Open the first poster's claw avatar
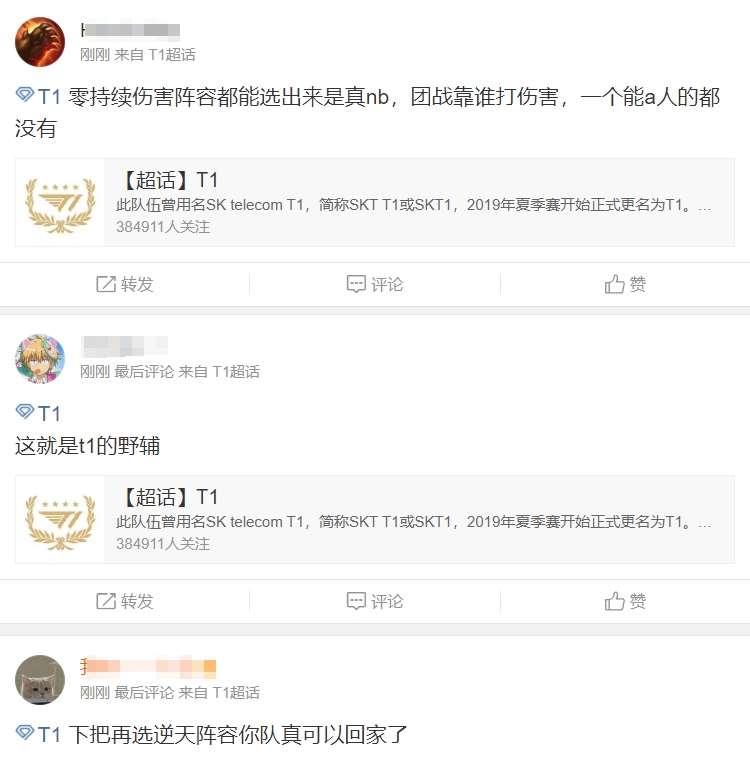Image resolution: width=750 pixels, height=763 pixels. pos(40,42)
